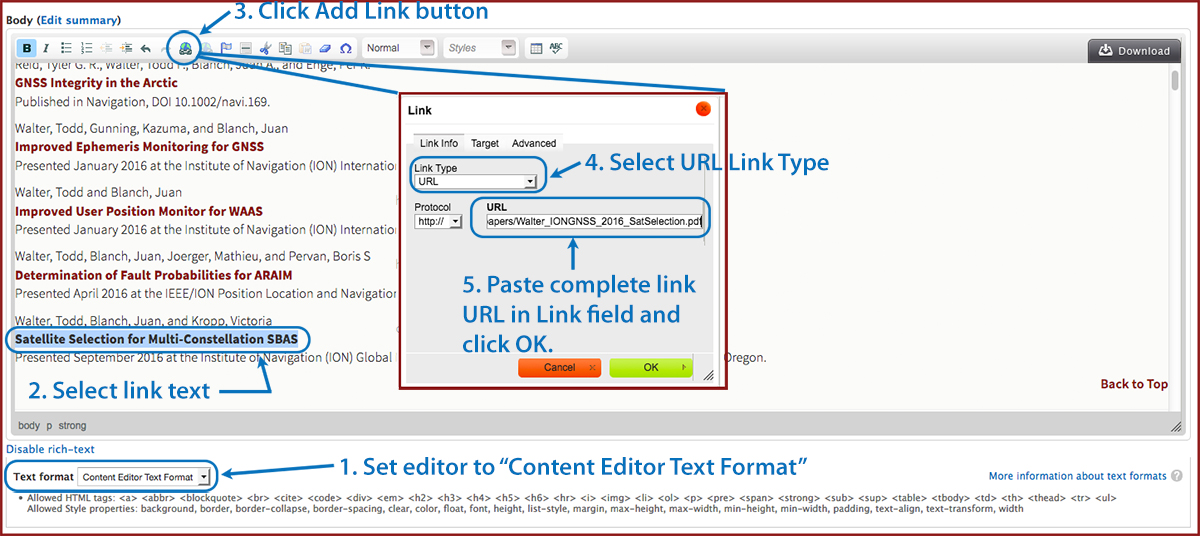
Task: Switch to the Advanced tab in Link dialog
Action: pyautogui.click(x=534, y=144)
